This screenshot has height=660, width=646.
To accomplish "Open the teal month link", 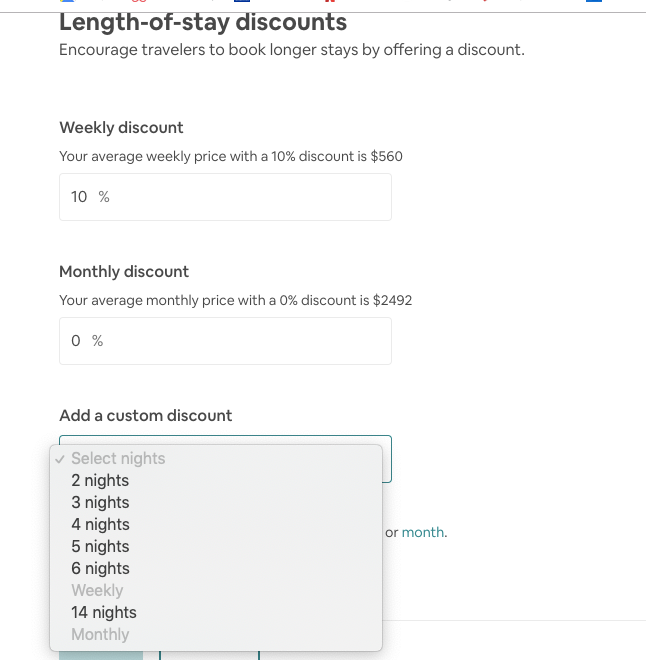I will (x=423, y=533).
